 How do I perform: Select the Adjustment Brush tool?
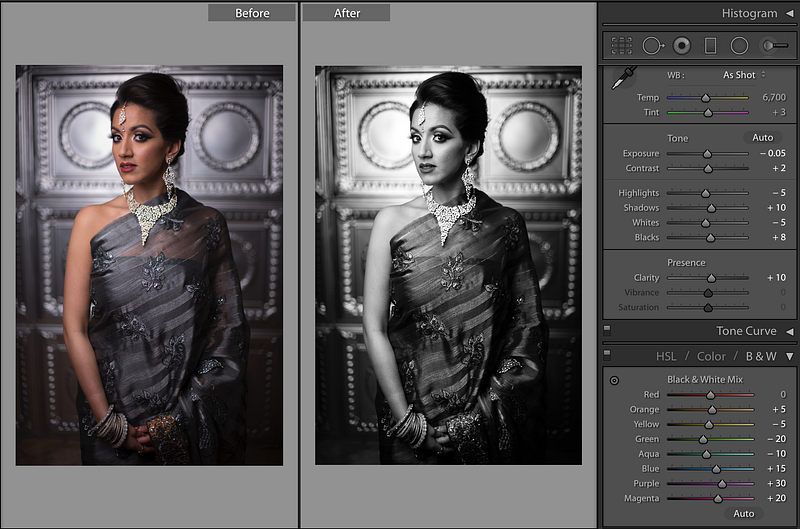(775, 46)
